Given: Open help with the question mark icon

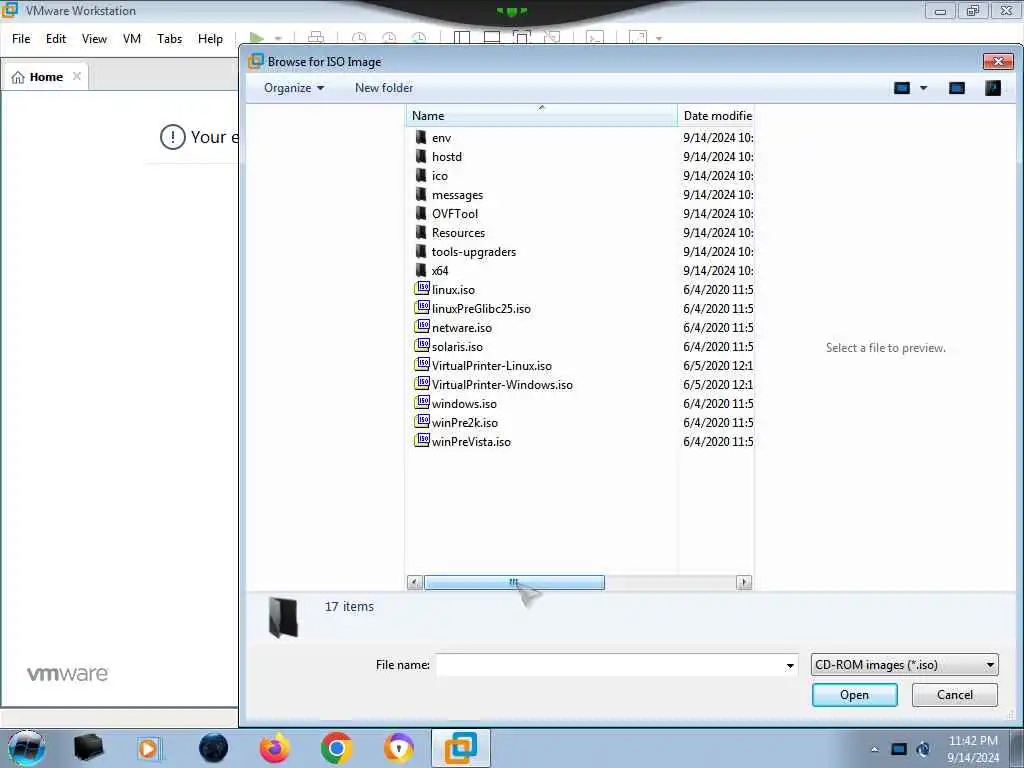Looking at the screenshot, I should [x=993, y=88].
